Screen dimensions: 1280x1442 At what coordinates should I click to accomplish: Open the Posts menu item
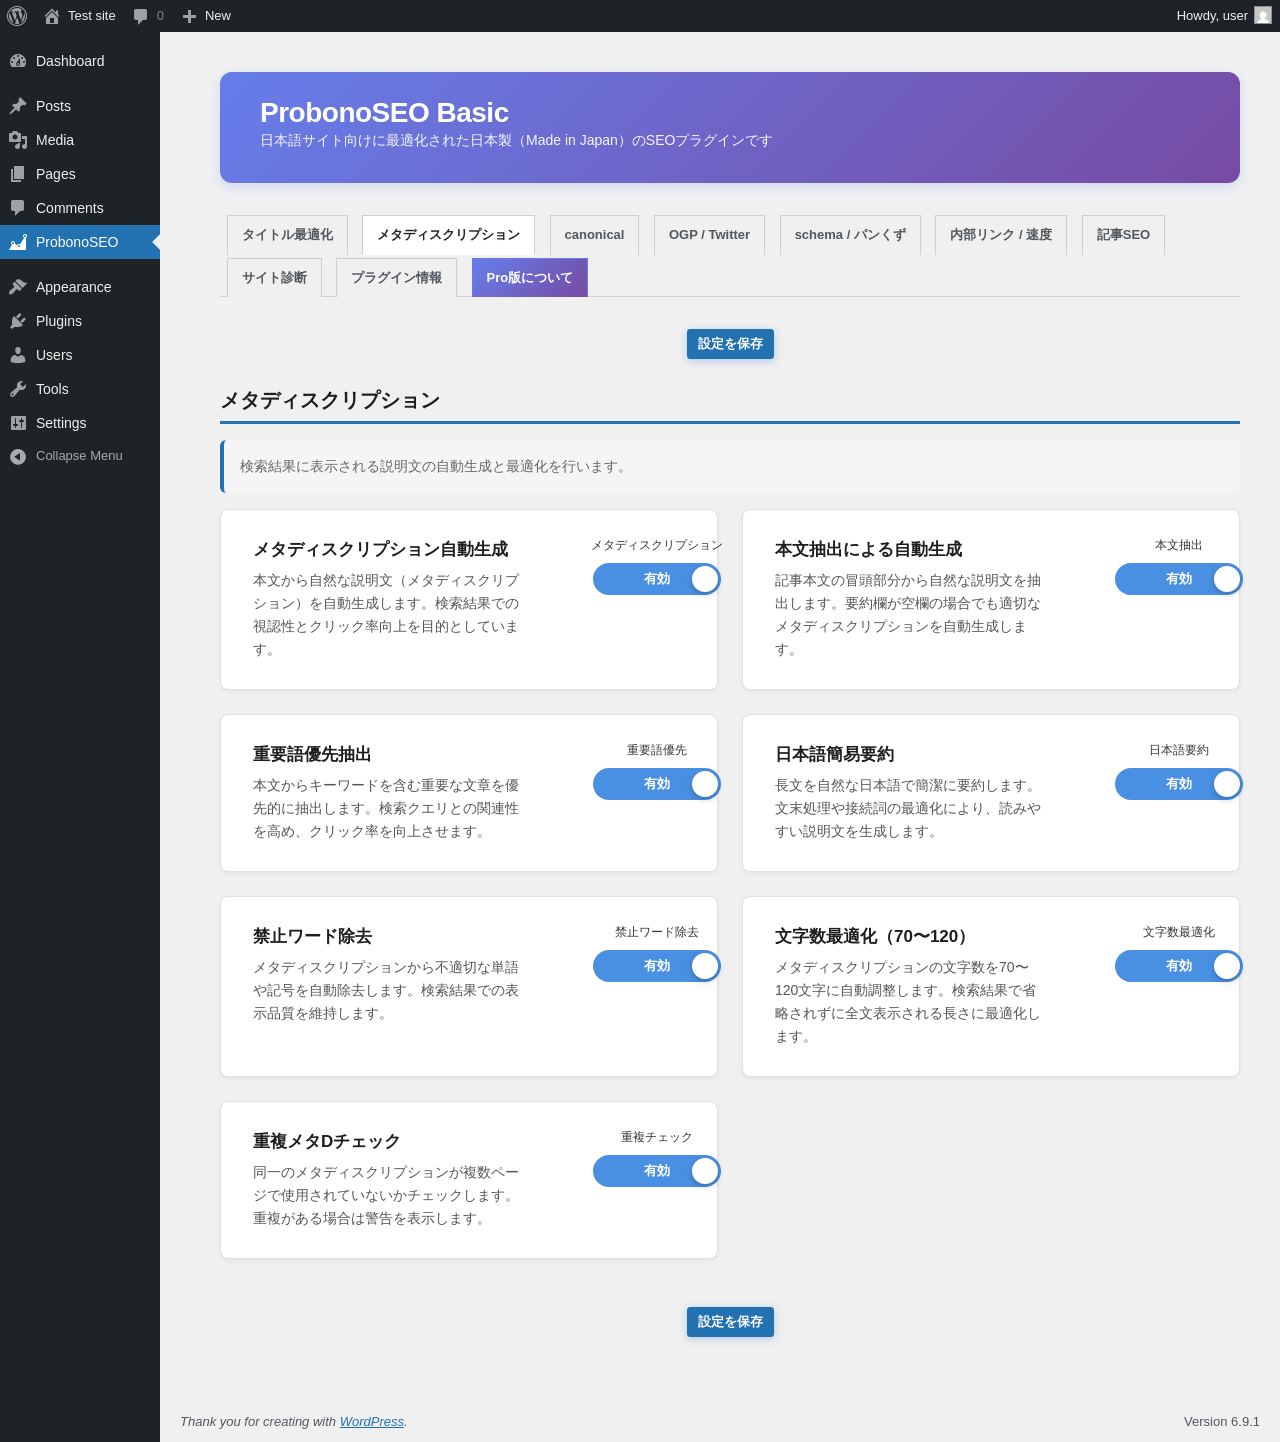pos(80,106)
